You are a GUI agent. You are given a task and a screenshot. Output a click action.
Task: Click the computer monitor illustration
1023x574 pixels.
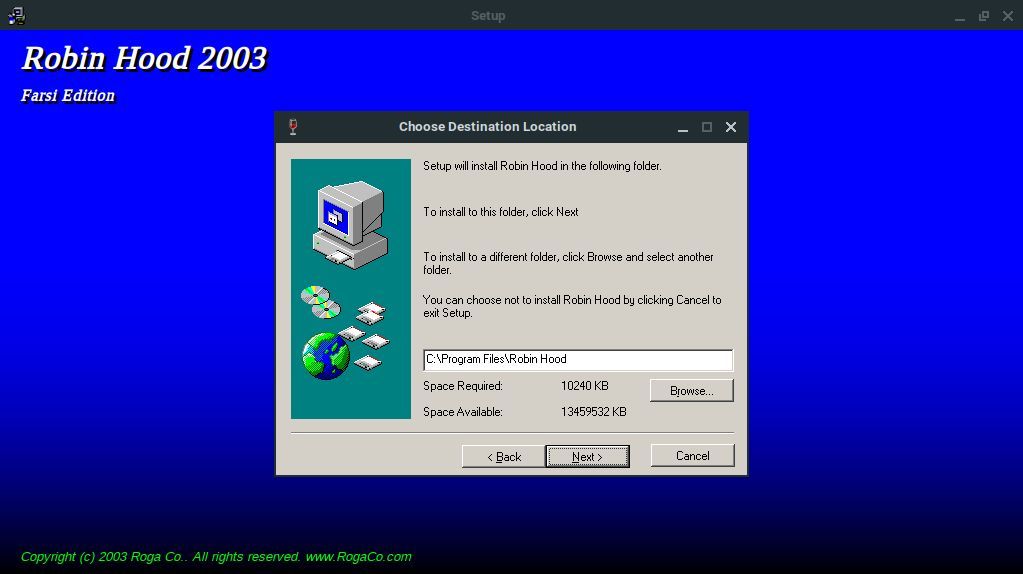coord(347,222)
